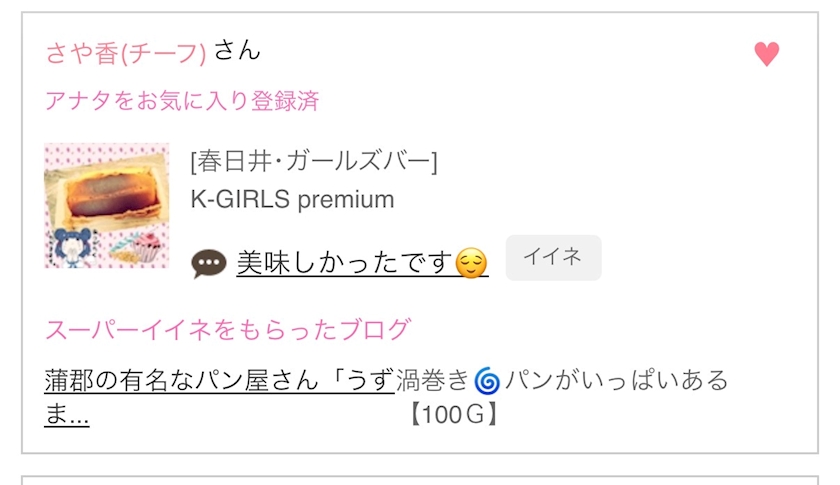
Task: Click the スーパーイイネをもらったブログ heading
Action: pyautogui.click(x=227, y=329)
